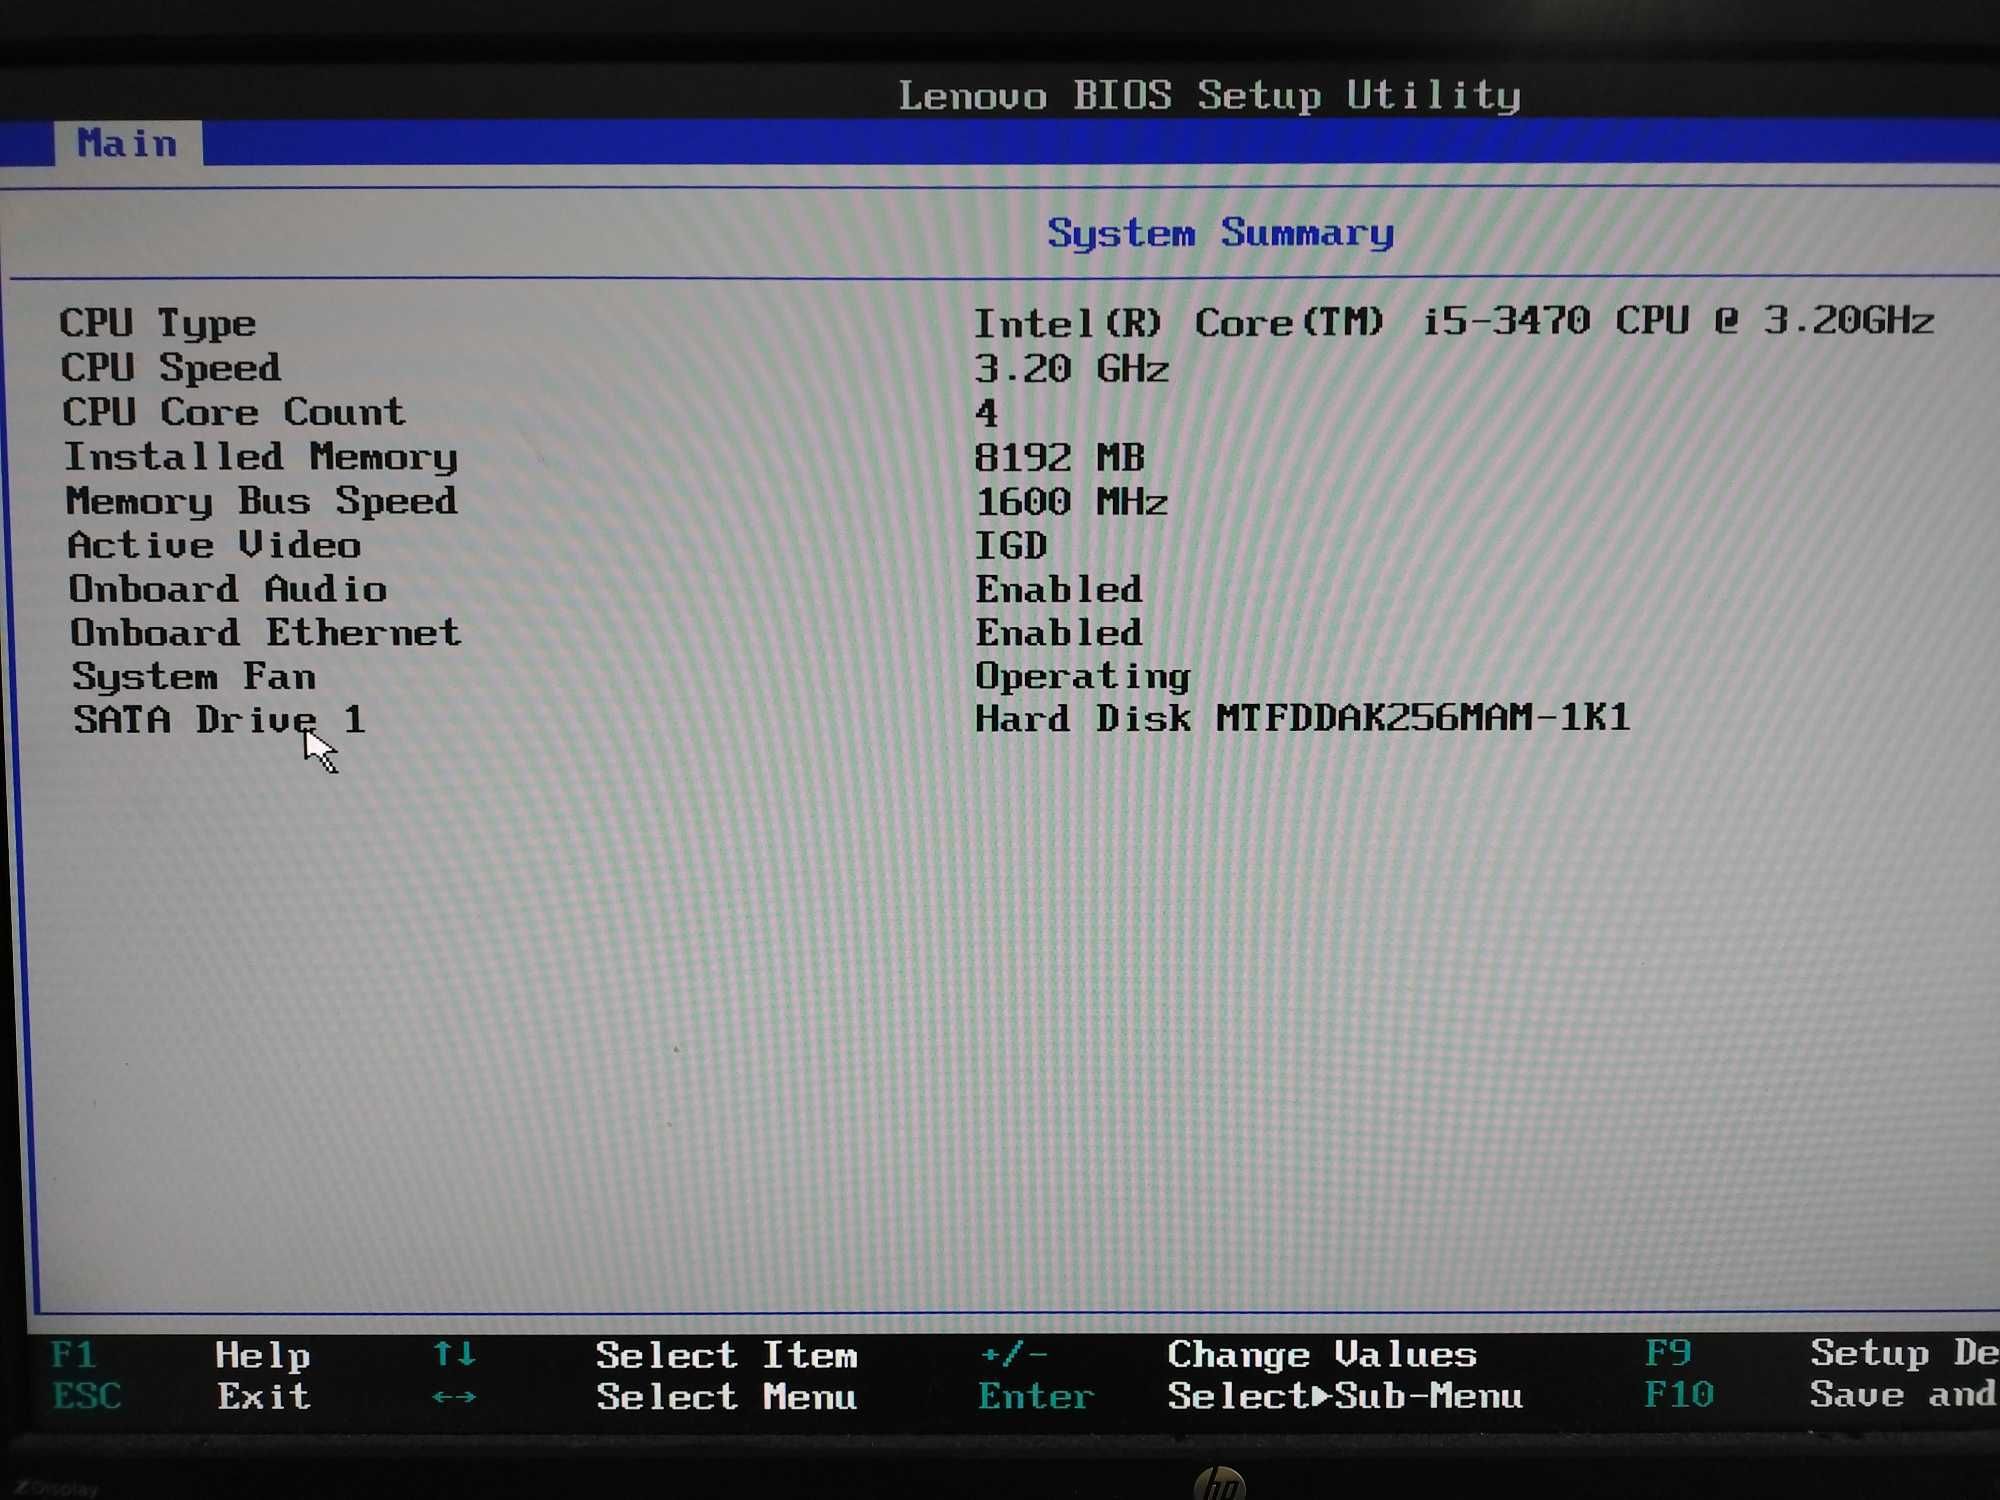Click the Operating fan status value
Image resolution: width=2000 pixels, height=1500 pixels.
[1083, 677]
